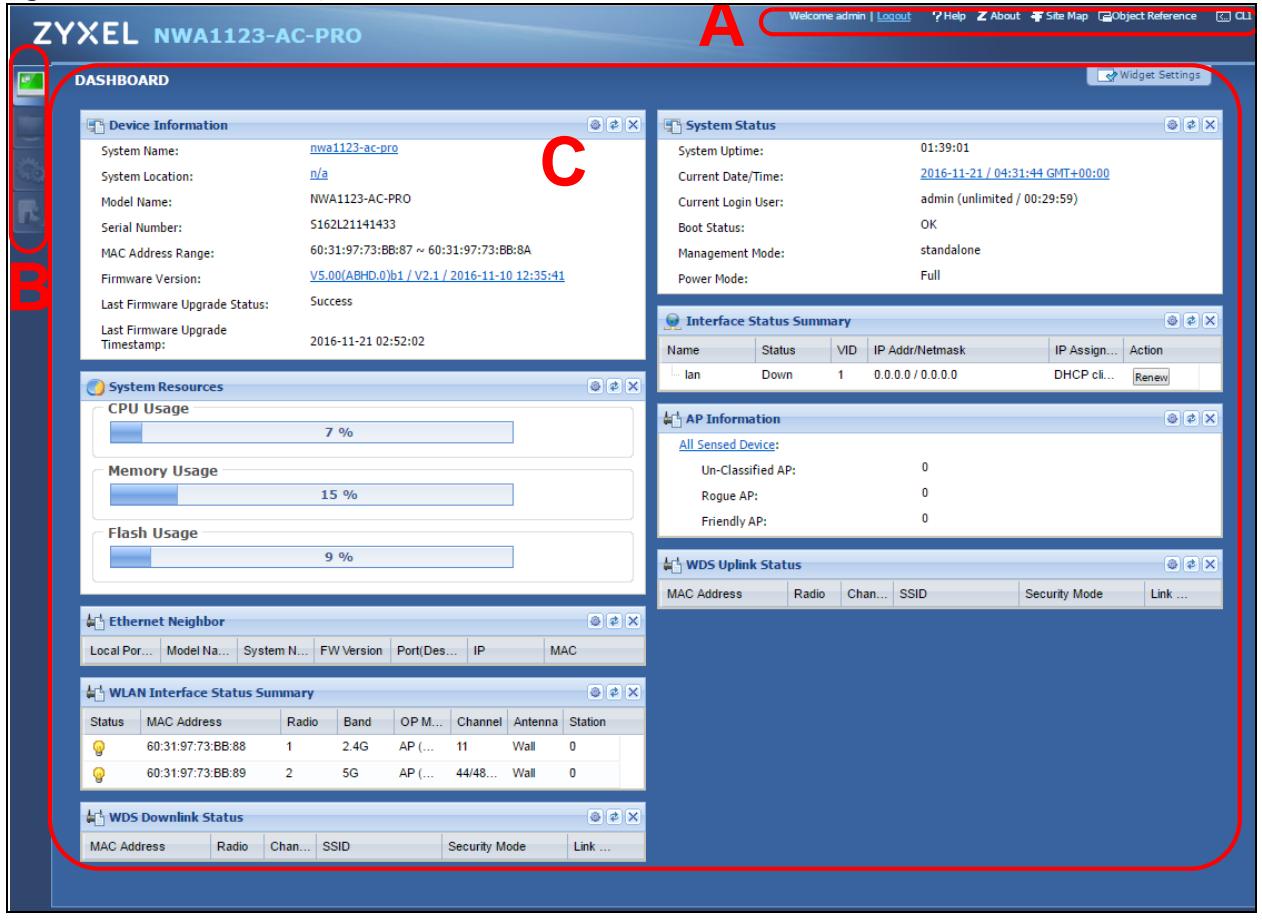Sort by the IP Addr/Netmask column header

pos(958,349)
